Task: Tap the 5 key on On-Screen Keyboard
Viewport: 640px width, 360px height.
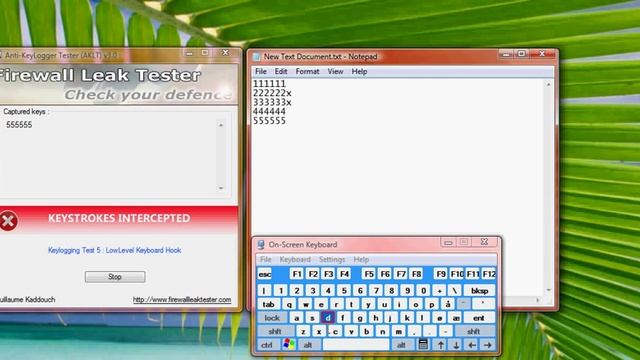Action: click(344, 291)
